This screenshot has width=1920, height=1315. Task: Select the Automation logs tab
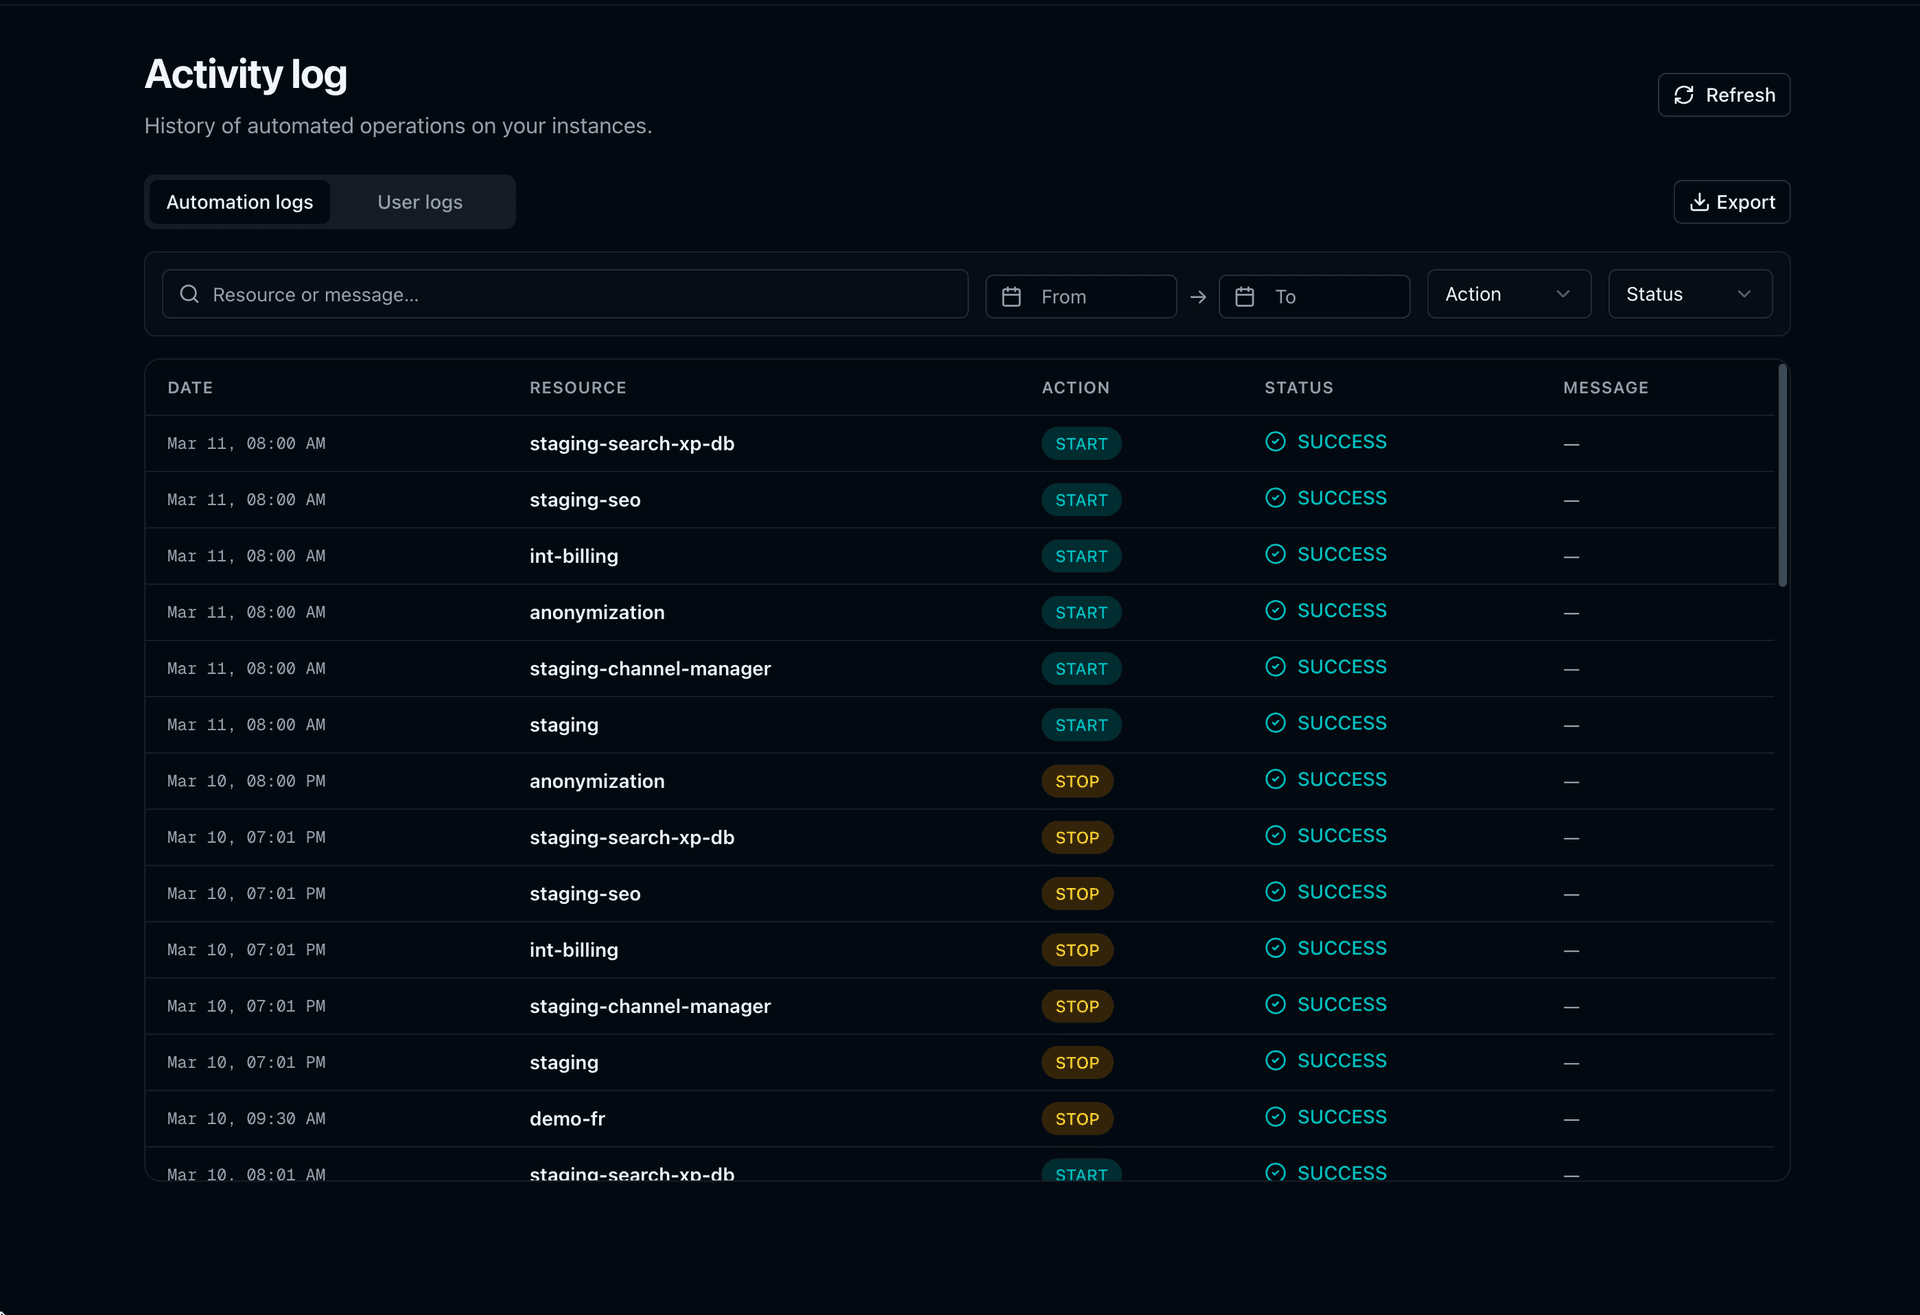[239, 201]
